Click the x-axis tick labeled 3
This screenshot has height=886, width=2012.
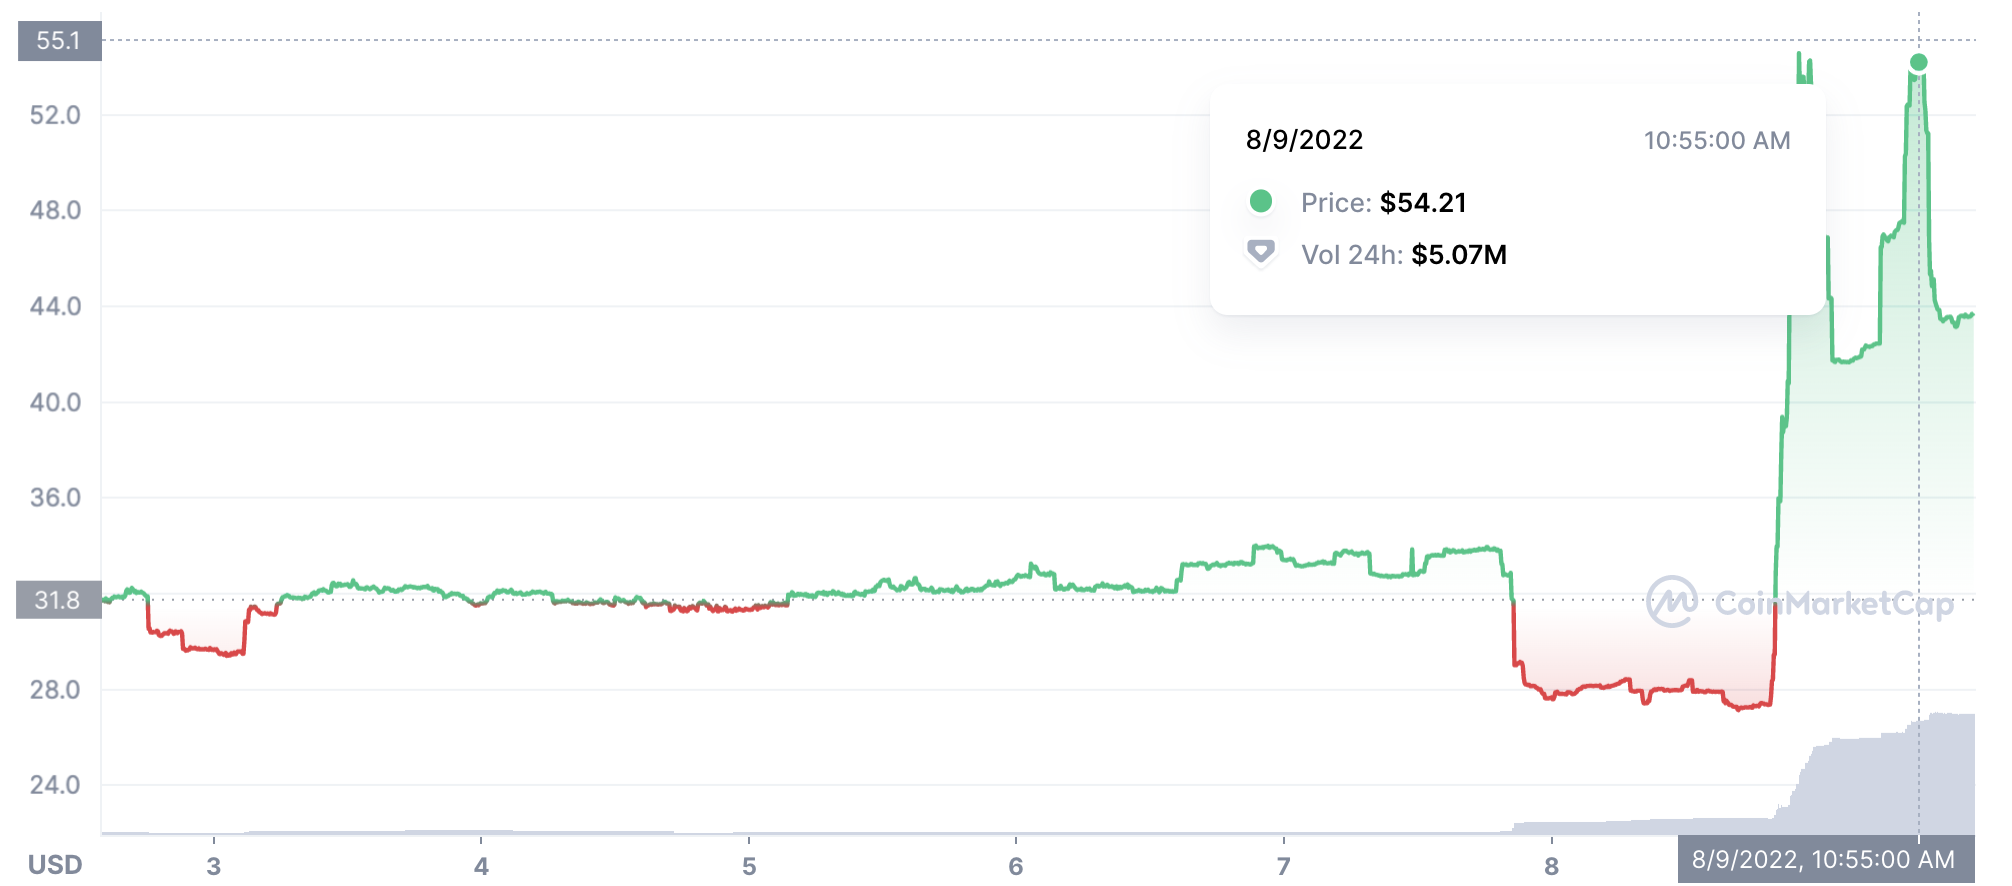[213, 866]
